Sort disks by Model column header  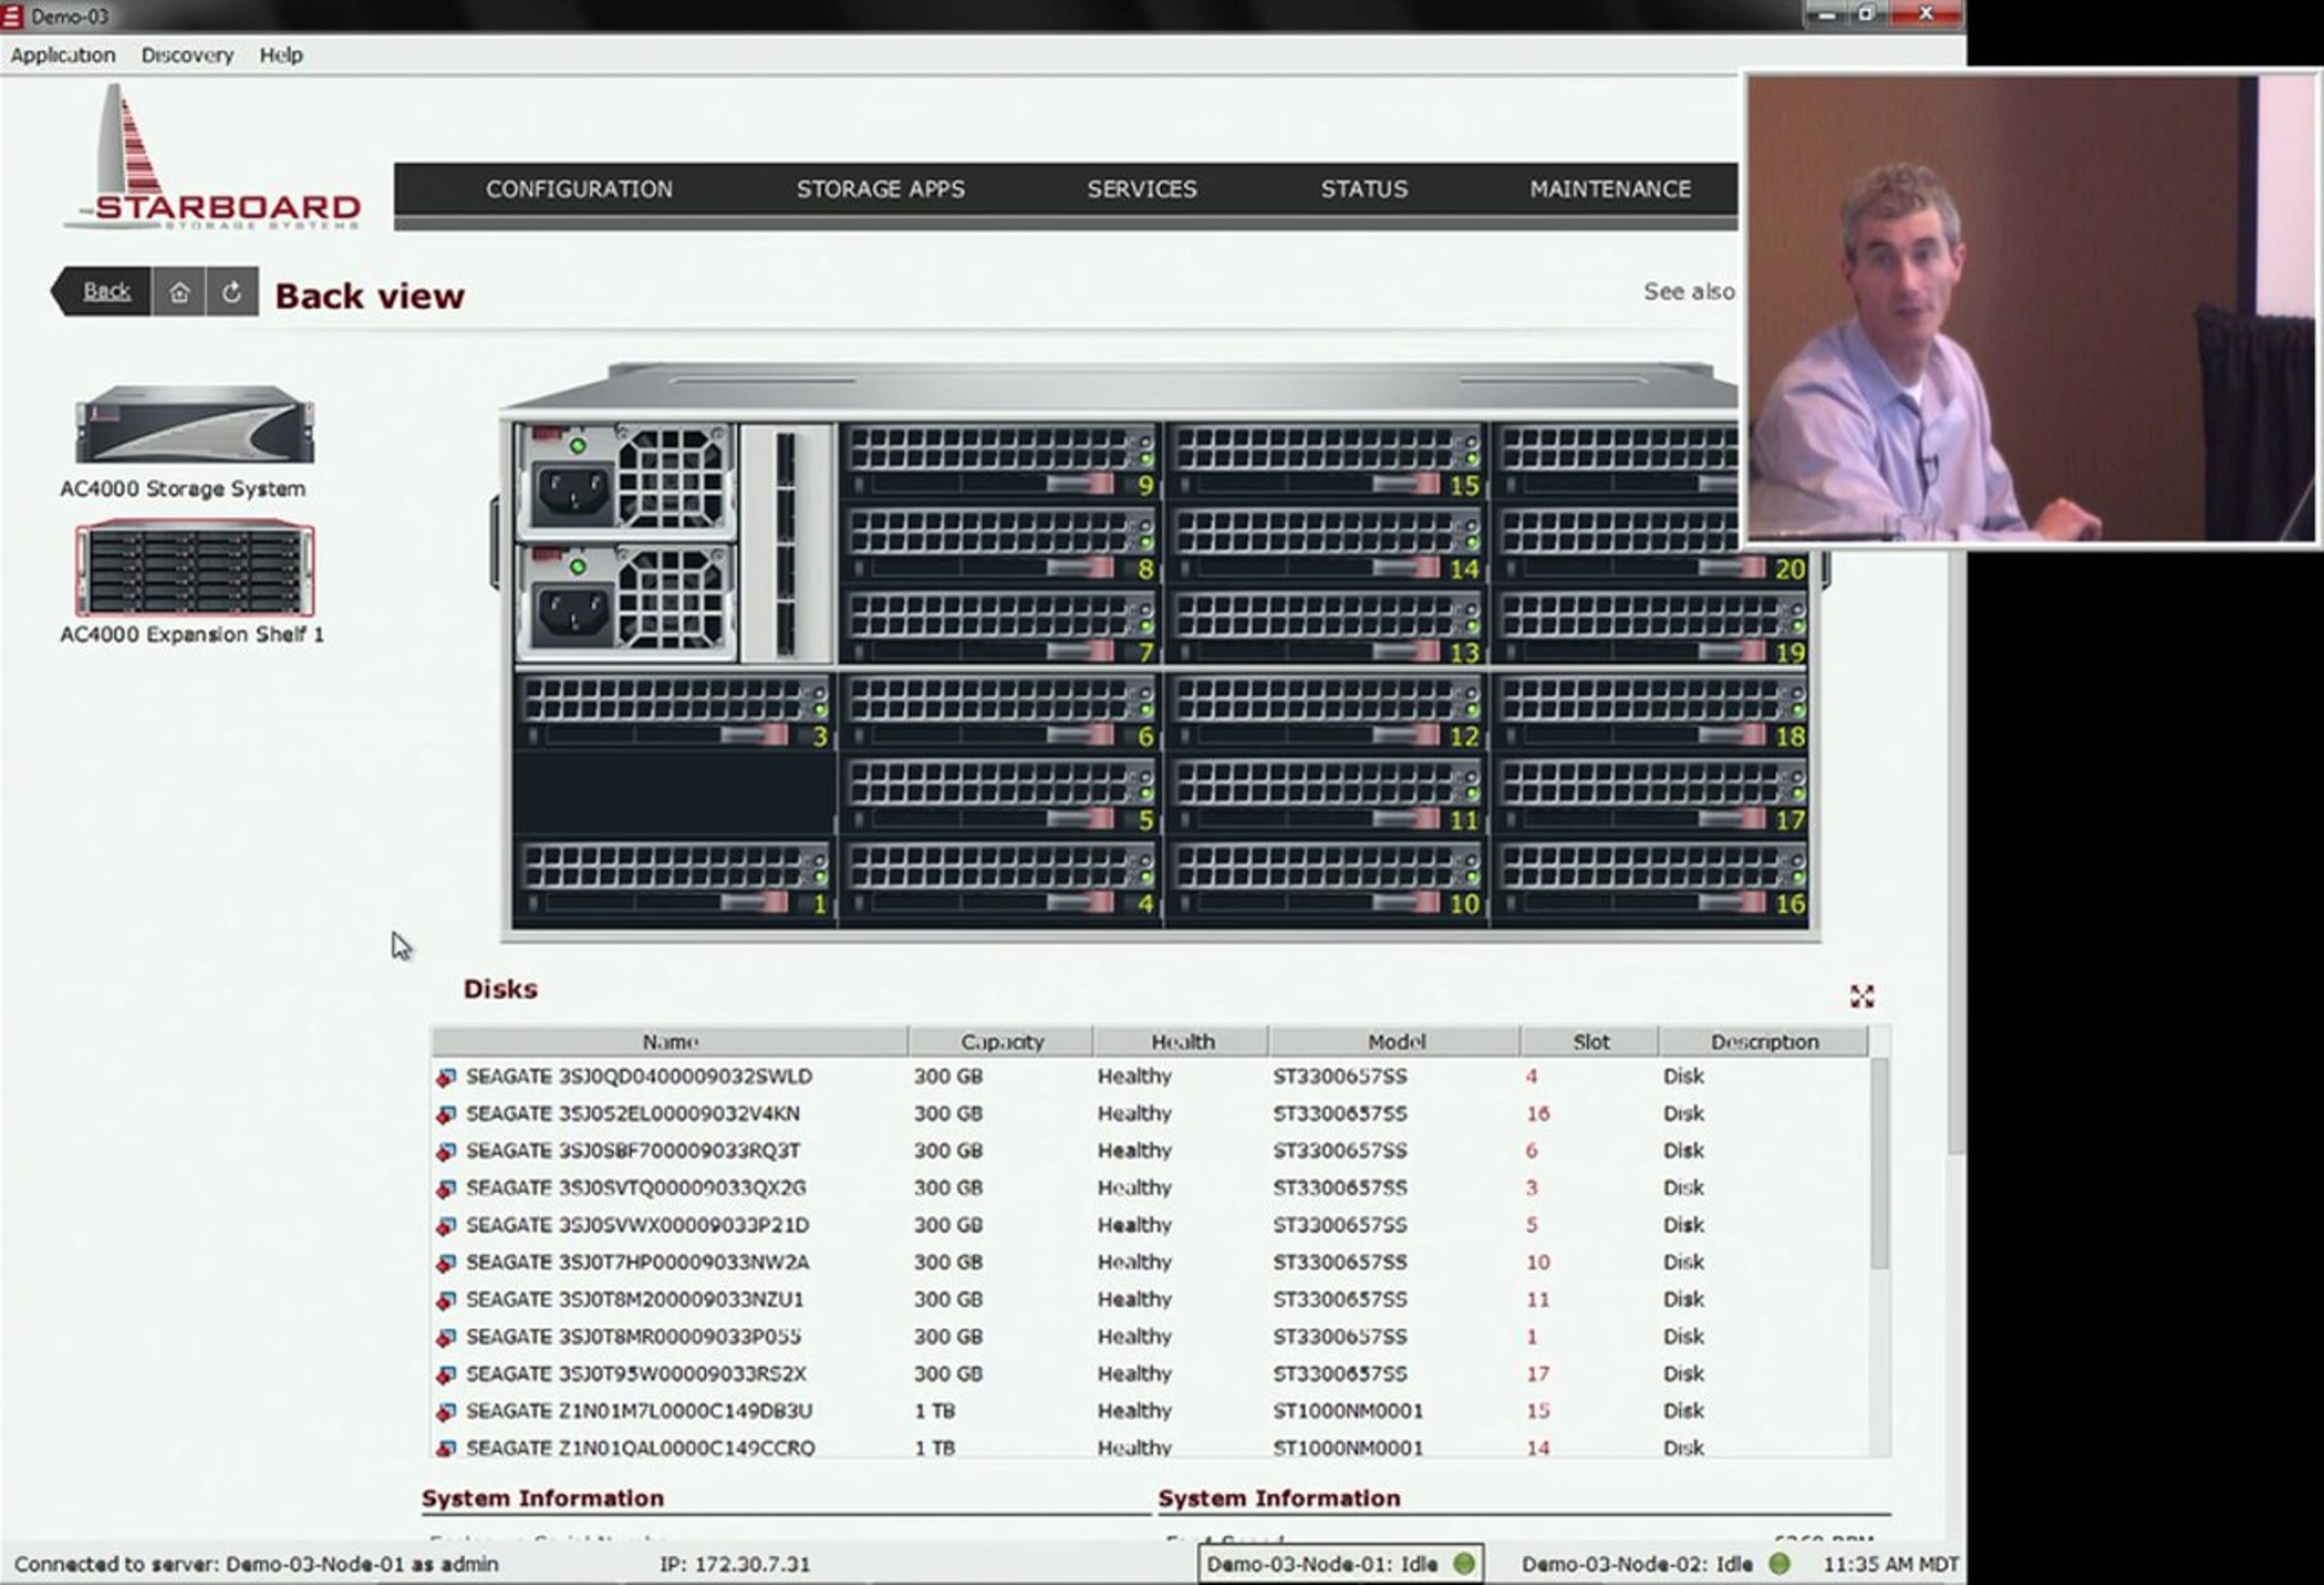pyautogui.click(x=1396, y=1042)
